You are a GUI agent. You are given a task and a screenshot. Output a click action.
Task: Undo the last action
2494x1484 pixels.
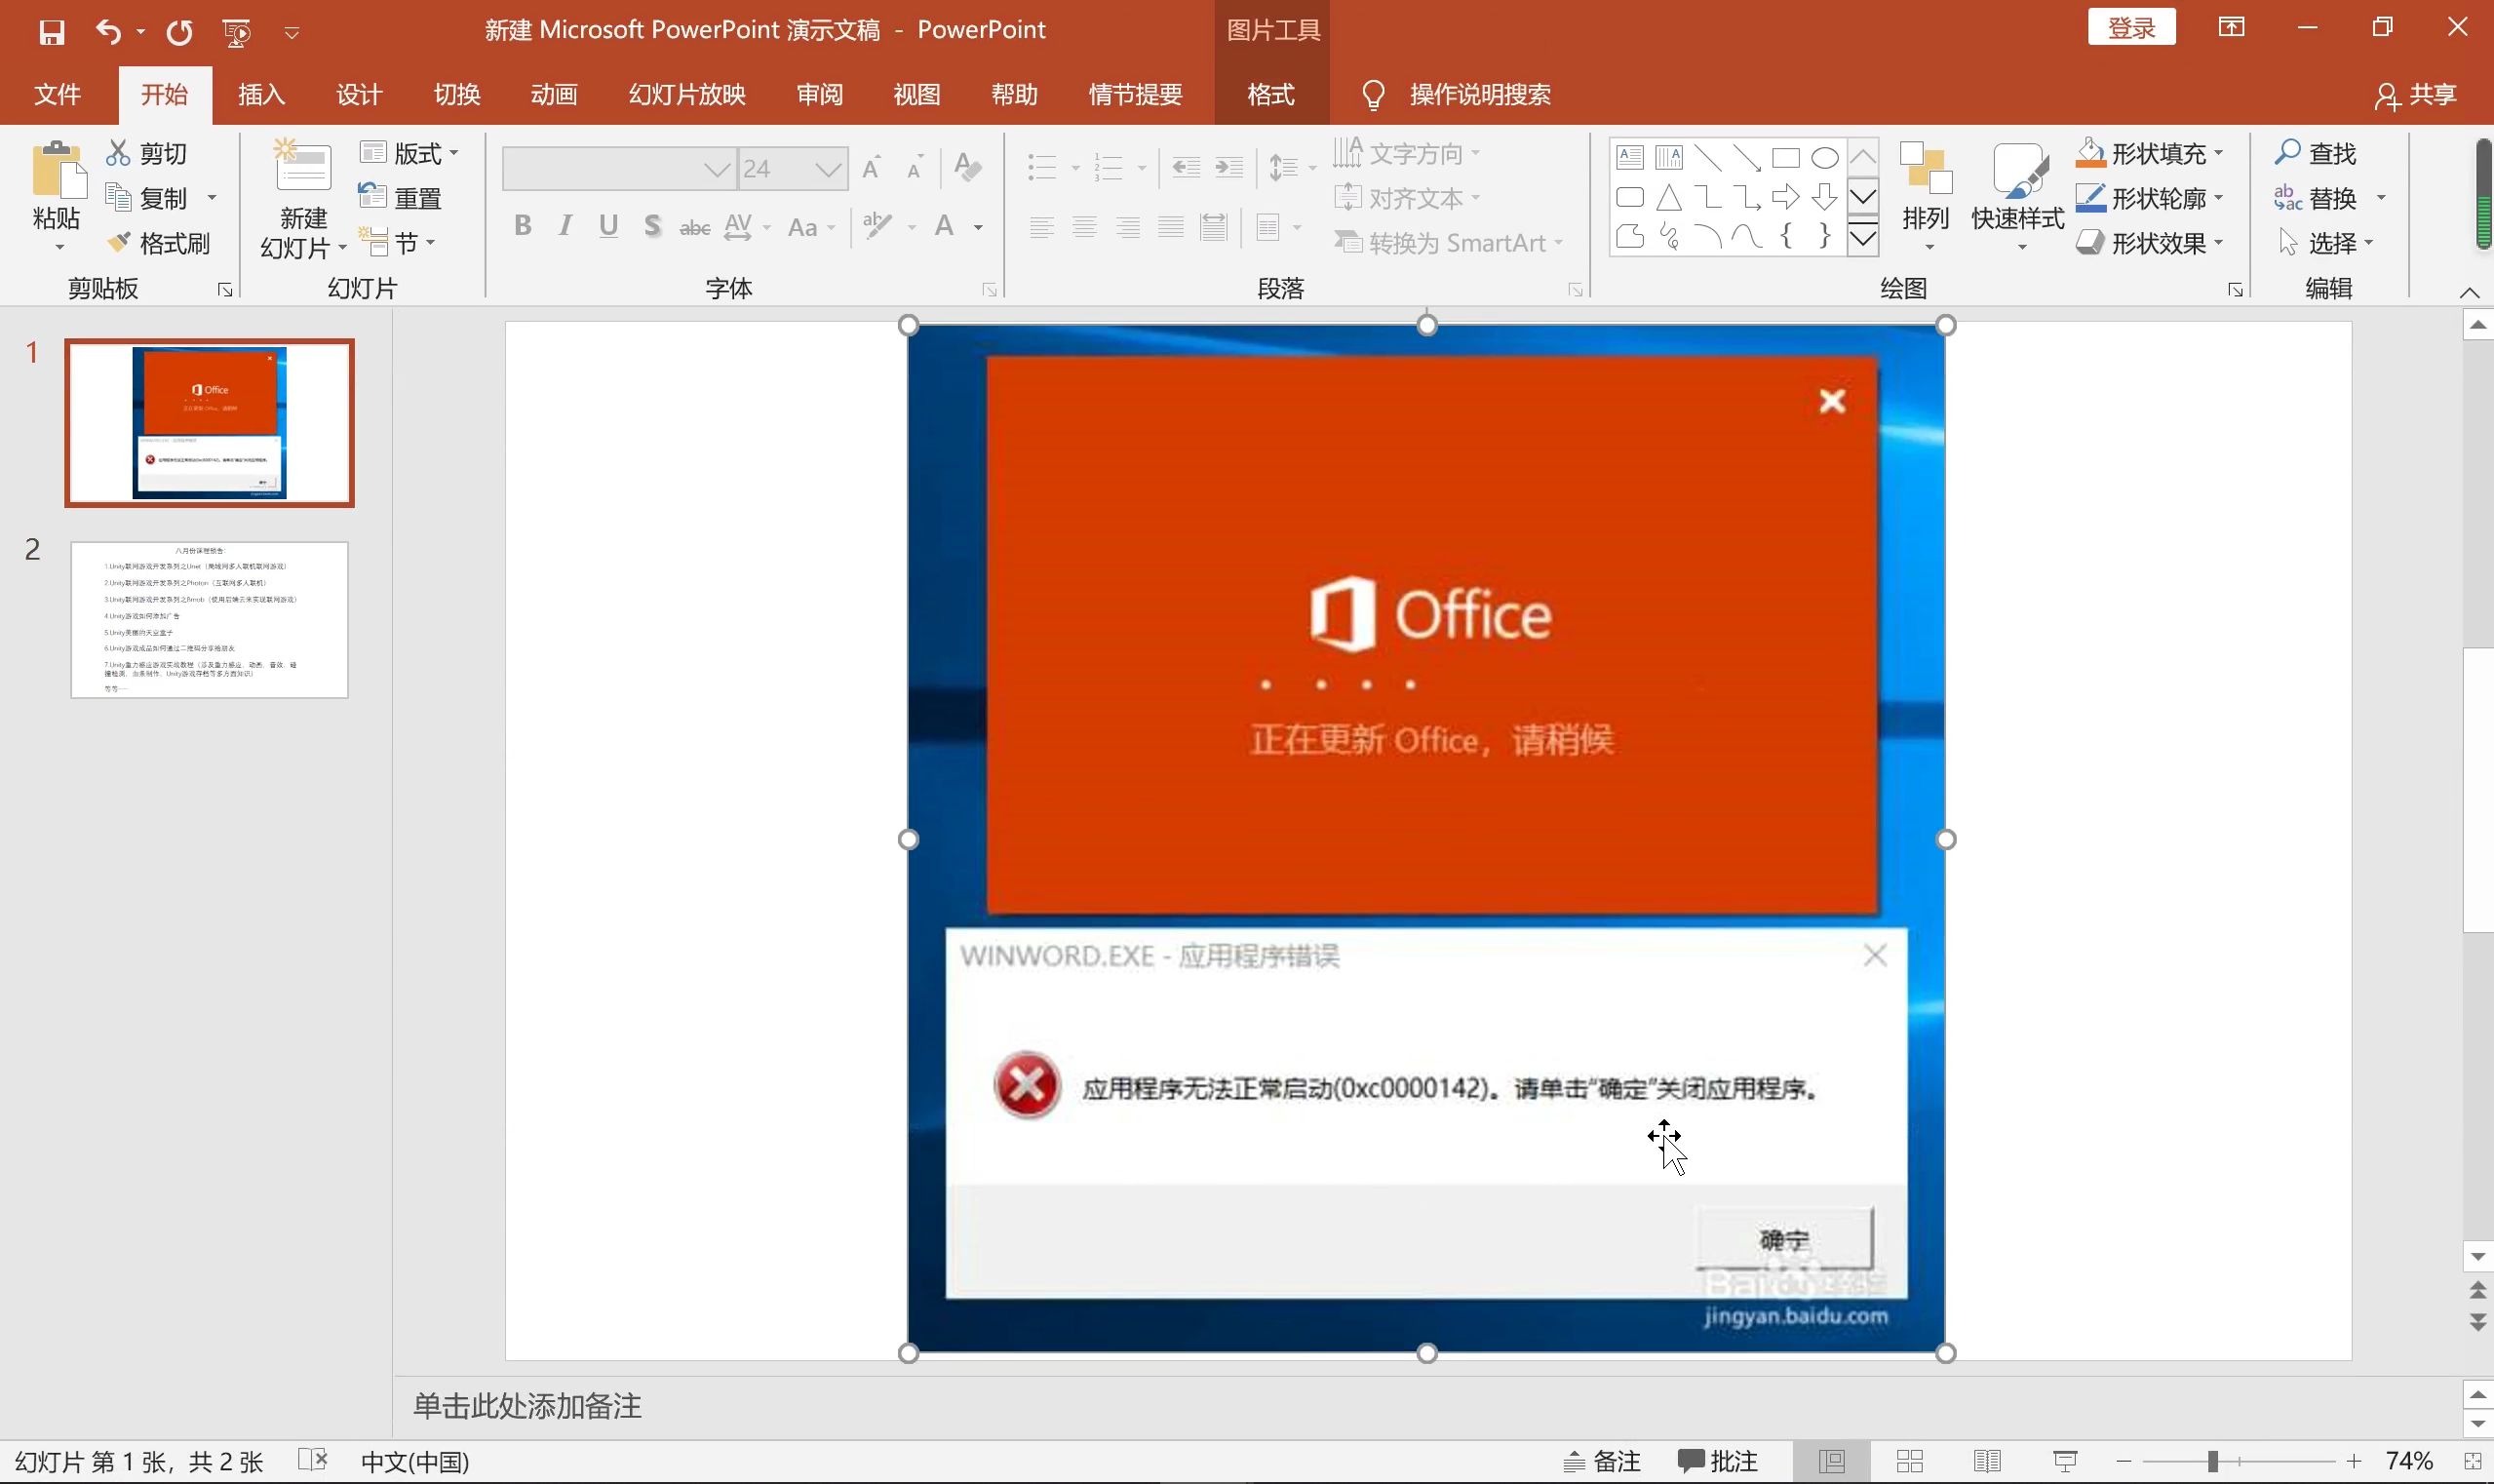[108, 32]
